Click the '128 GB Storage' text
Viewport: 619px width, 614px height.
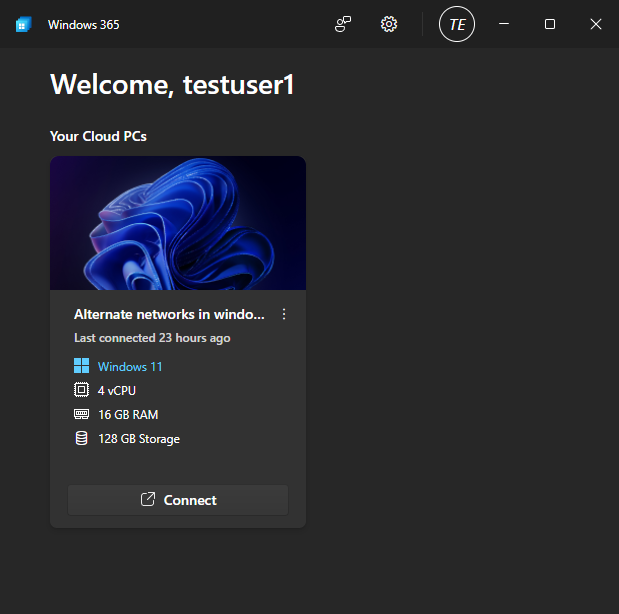click(x=139, y=439)
